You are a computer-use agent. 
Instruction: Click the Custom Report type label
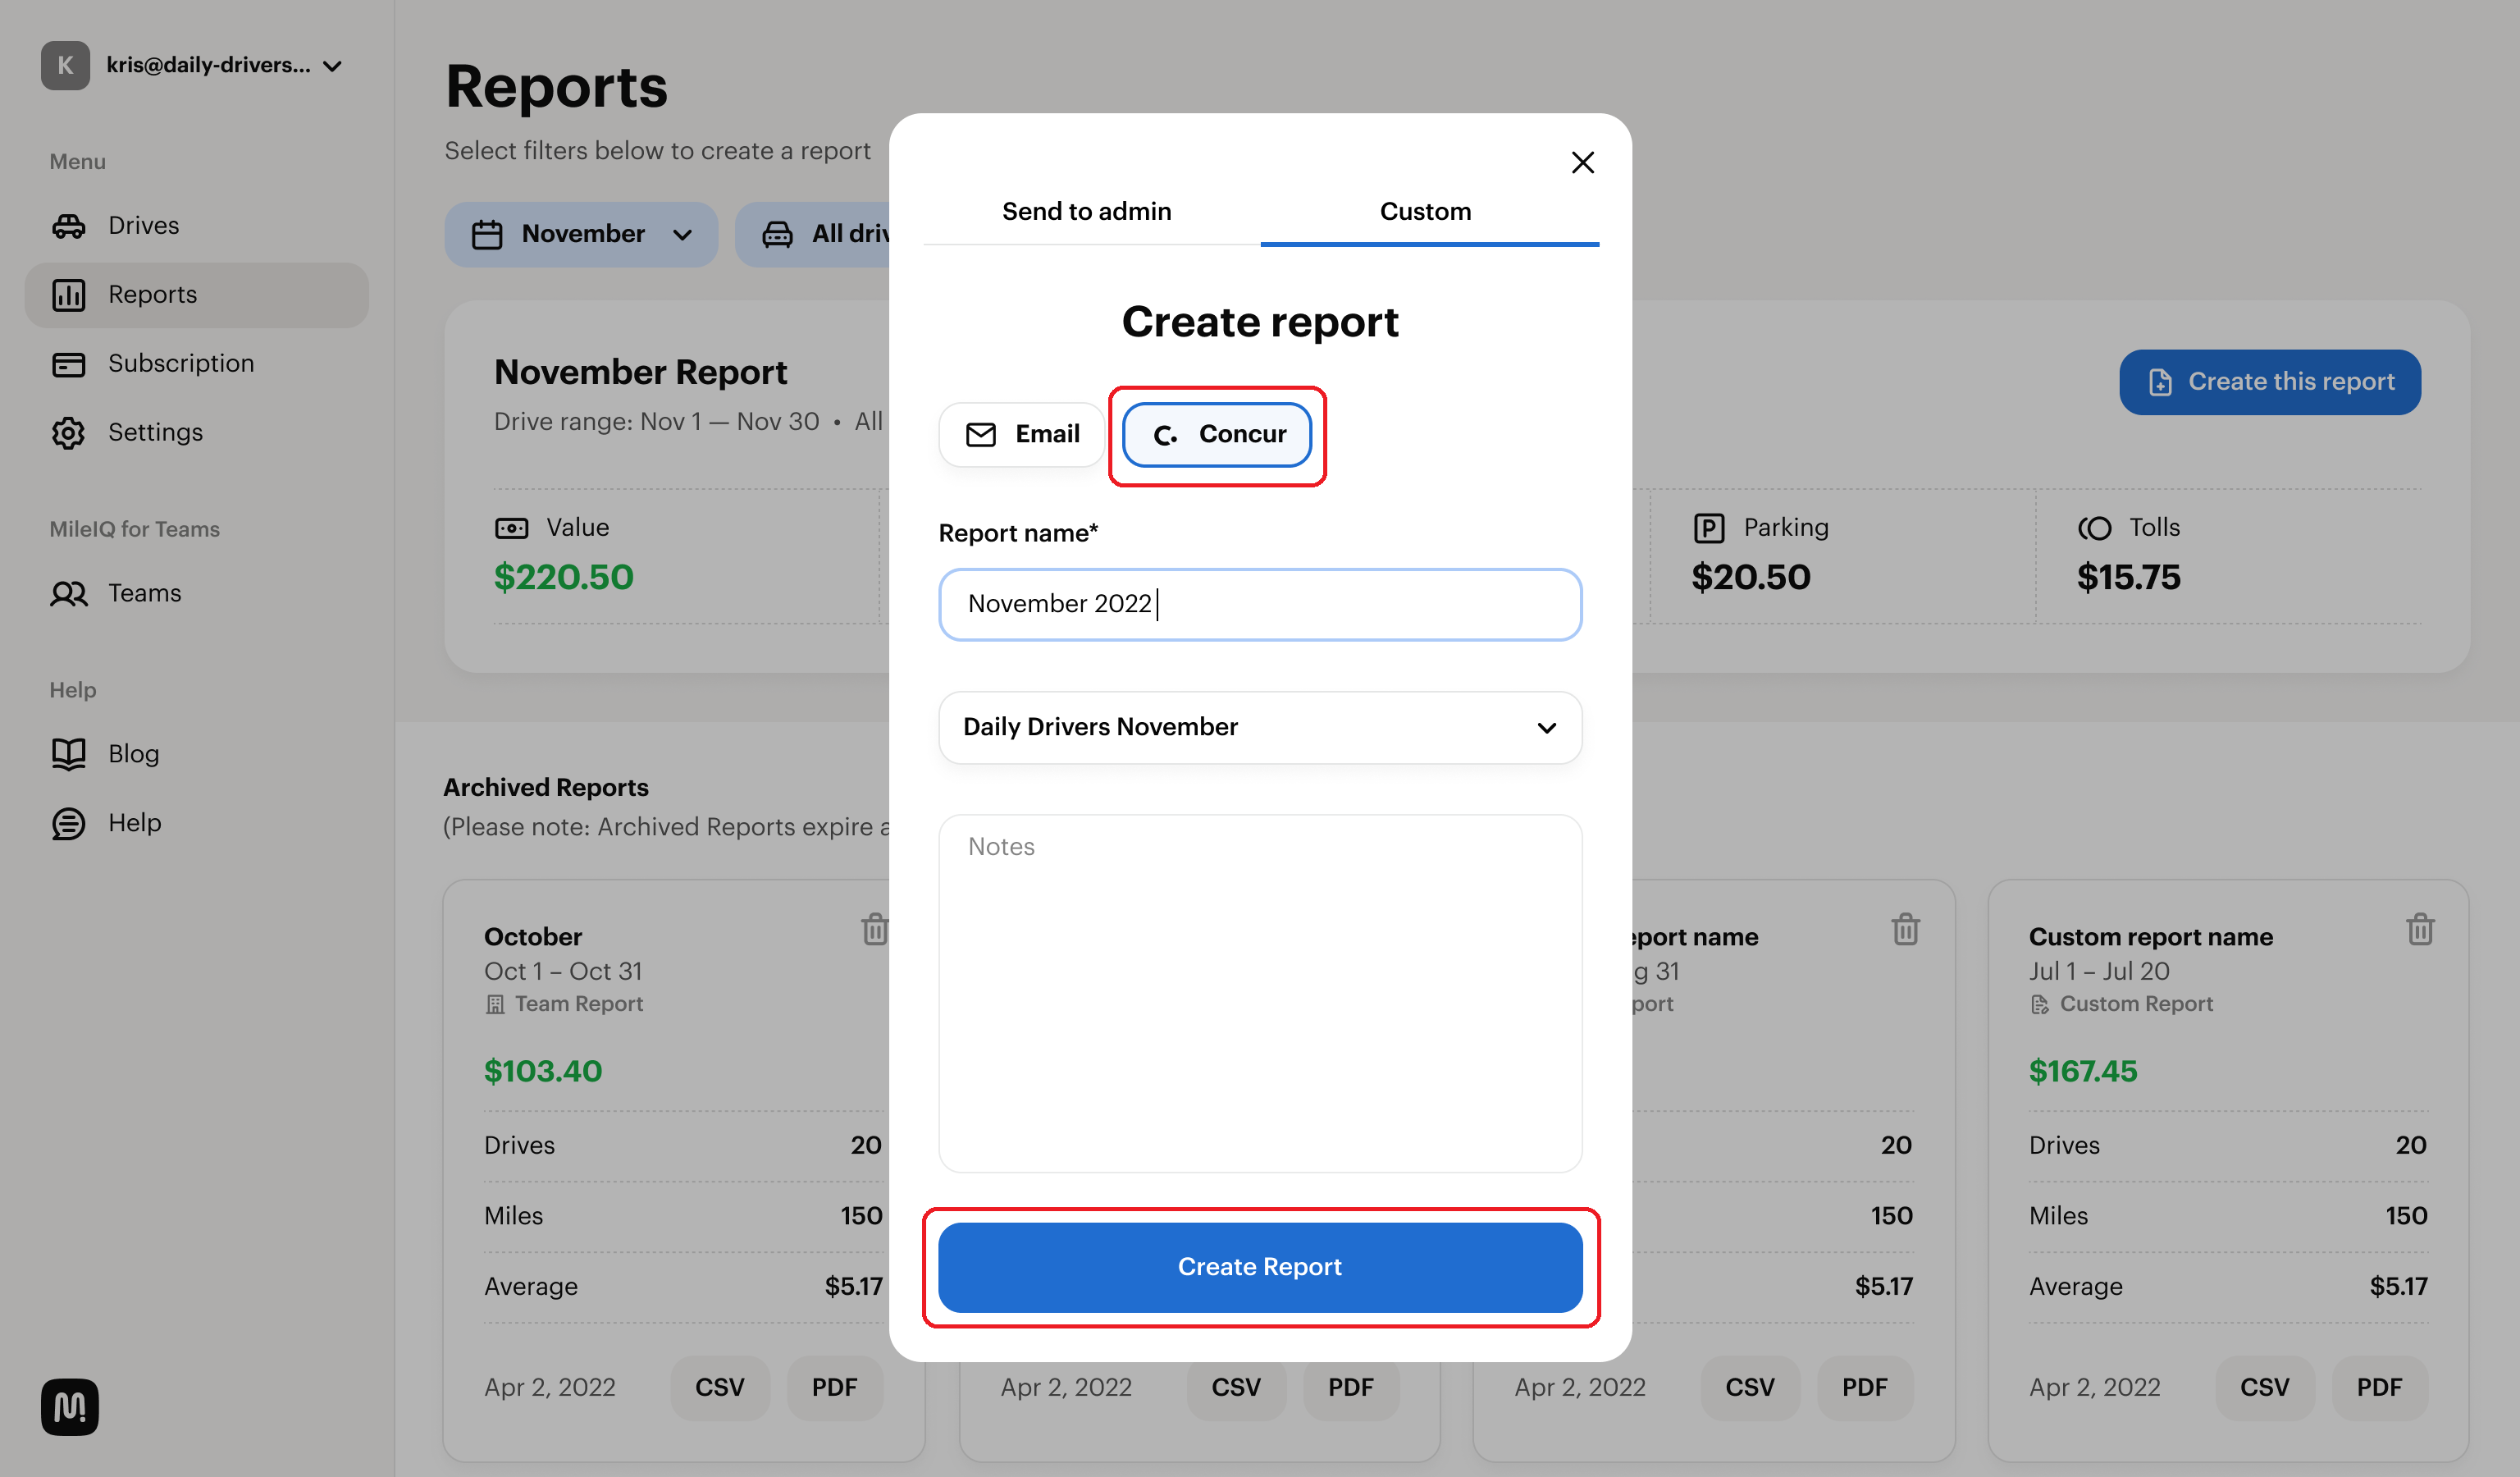pyautogui.click(x=2136, y=1003)
